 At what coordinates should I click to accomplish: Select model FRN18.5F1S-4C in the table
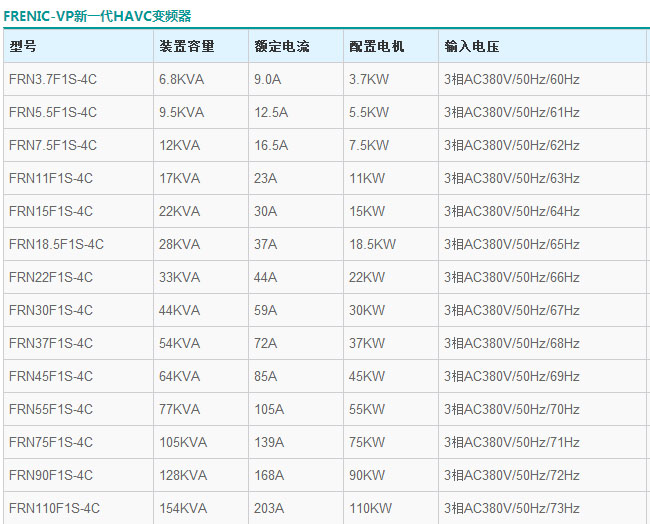click(x=56, y=244)
